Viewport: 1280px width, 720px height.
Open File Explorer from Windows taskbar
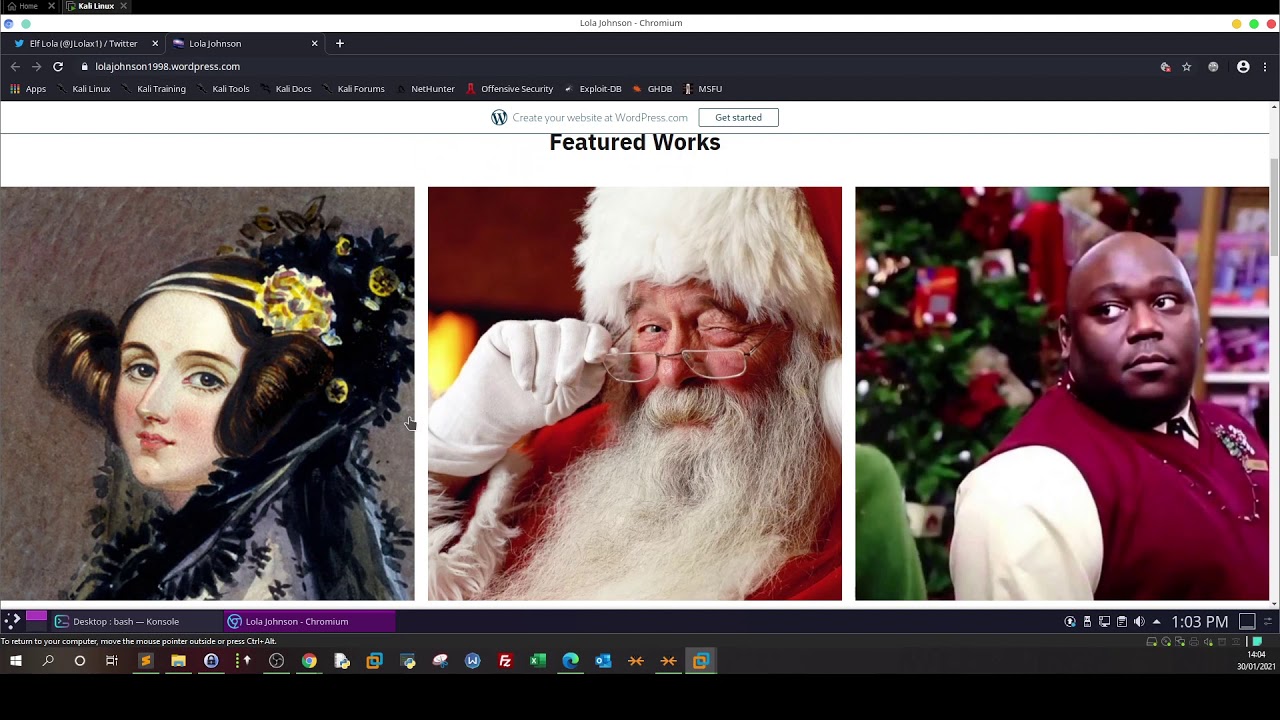(x=178, y=661)
